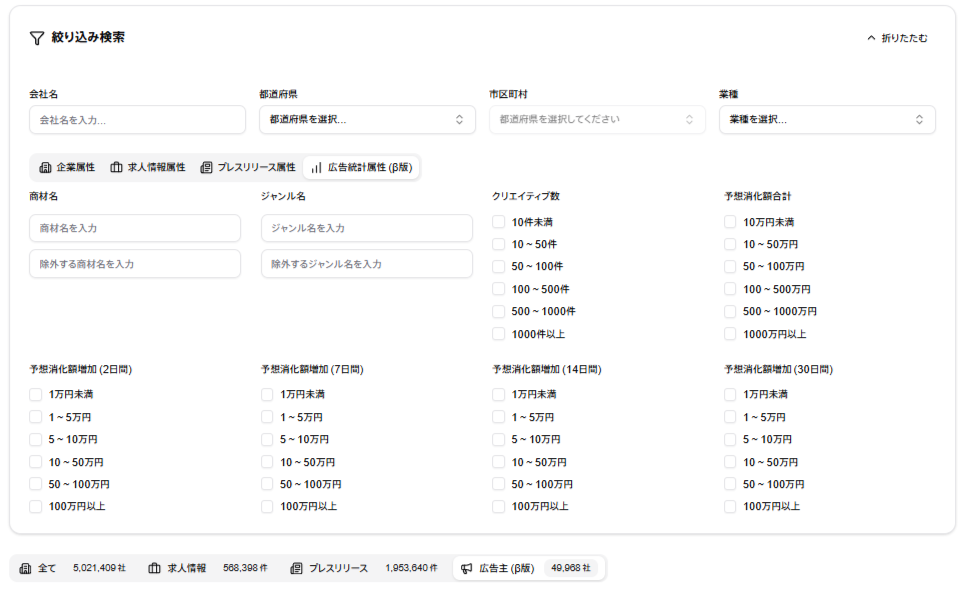
Task: Check 10件未満 under クリエイティブ数
Action: [x=499, y=222]
